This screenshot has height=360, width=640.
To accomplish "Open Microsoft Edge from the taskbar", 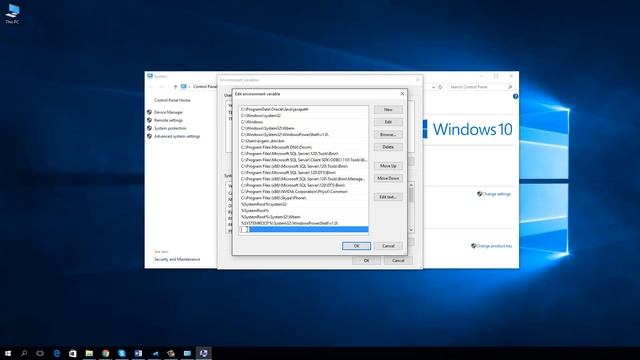I will 57,353.
